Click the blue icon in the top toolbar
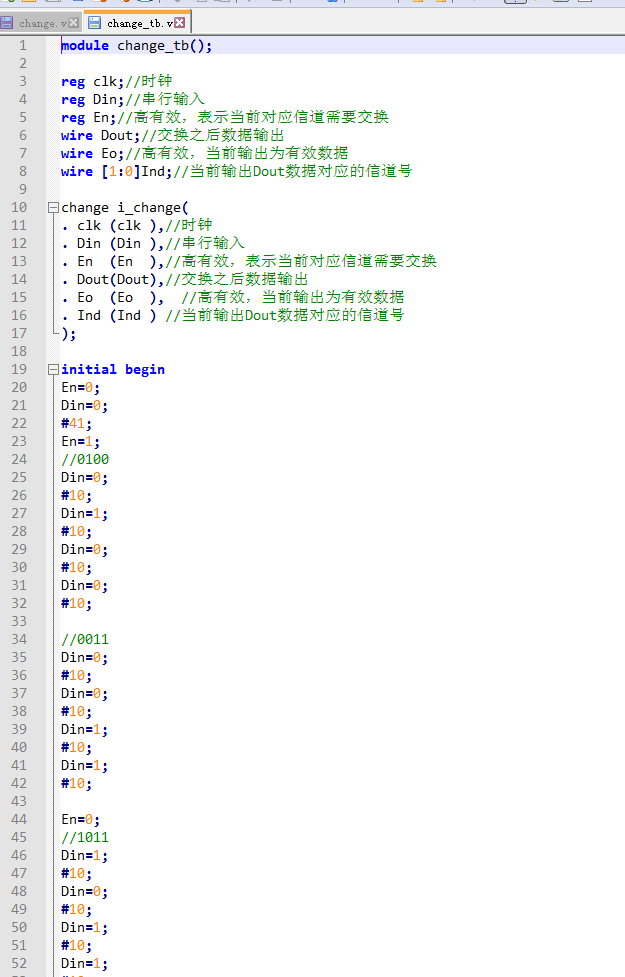 pyautogui.click(x=330, y=4)
